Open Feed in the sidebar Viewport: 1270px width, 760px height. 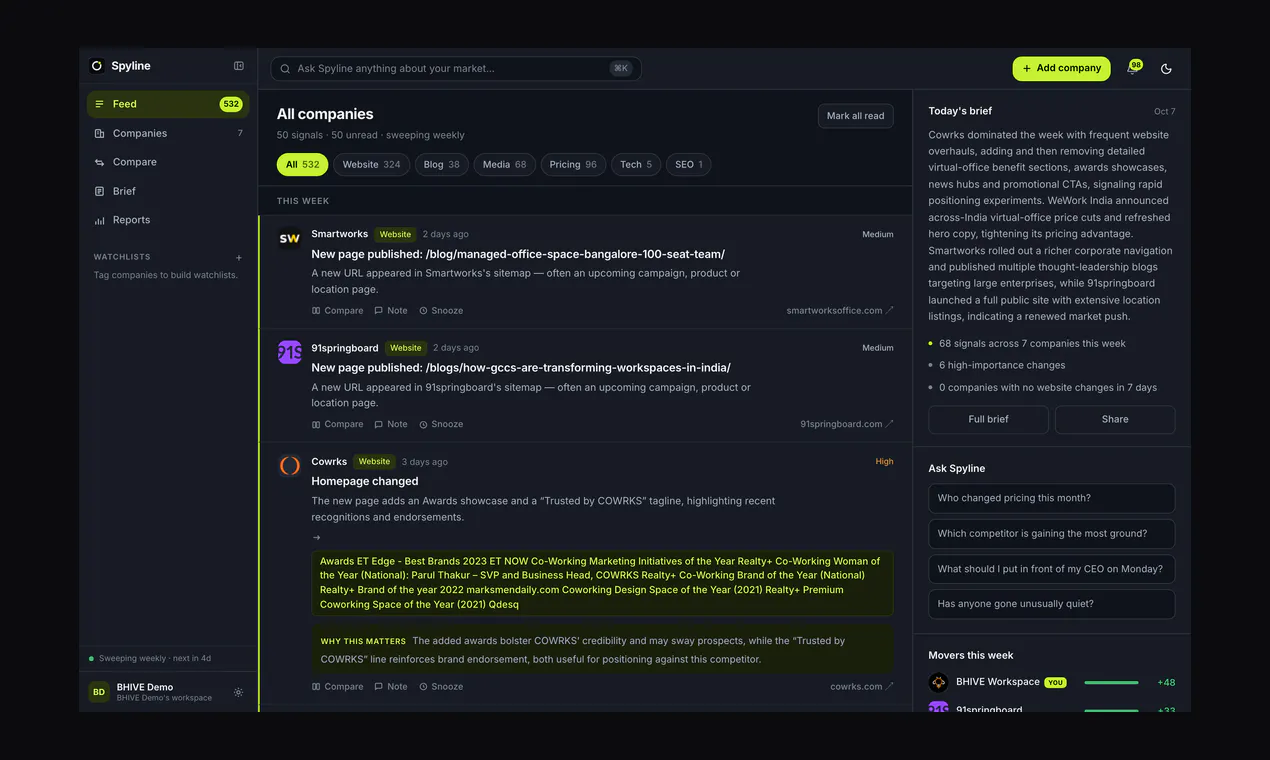(x=168, y=104)
